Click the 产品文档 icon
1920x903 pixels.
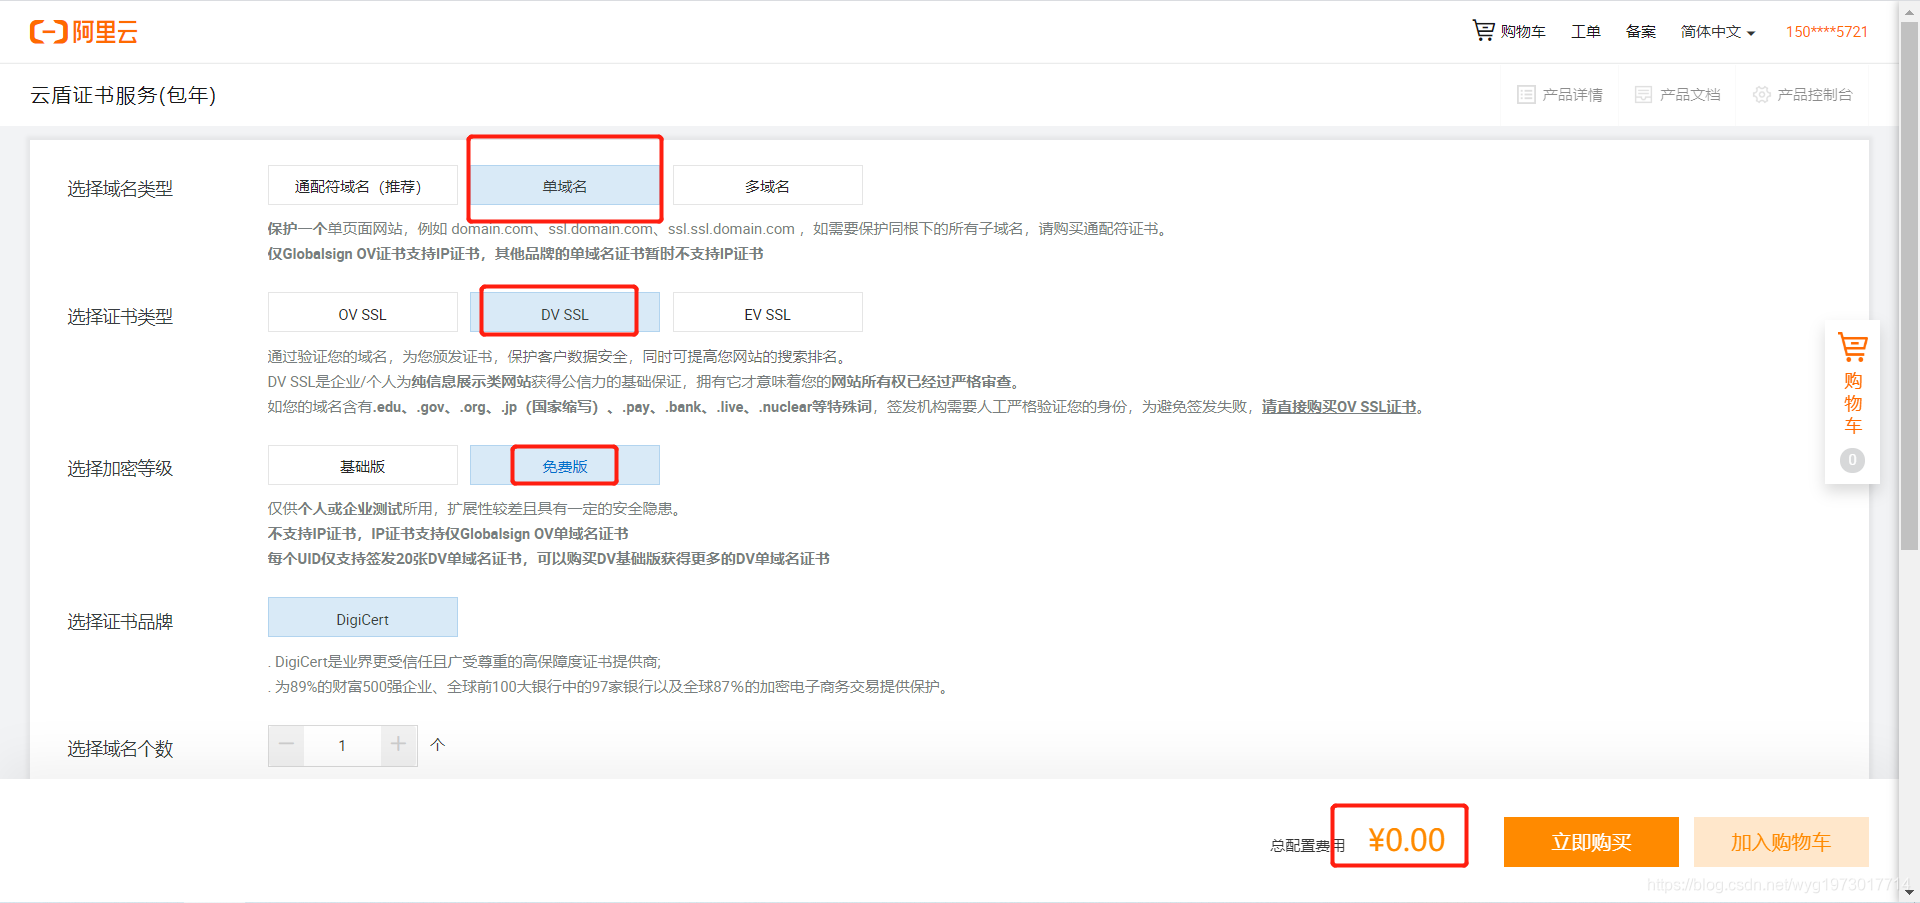[x=1643, y=95]
